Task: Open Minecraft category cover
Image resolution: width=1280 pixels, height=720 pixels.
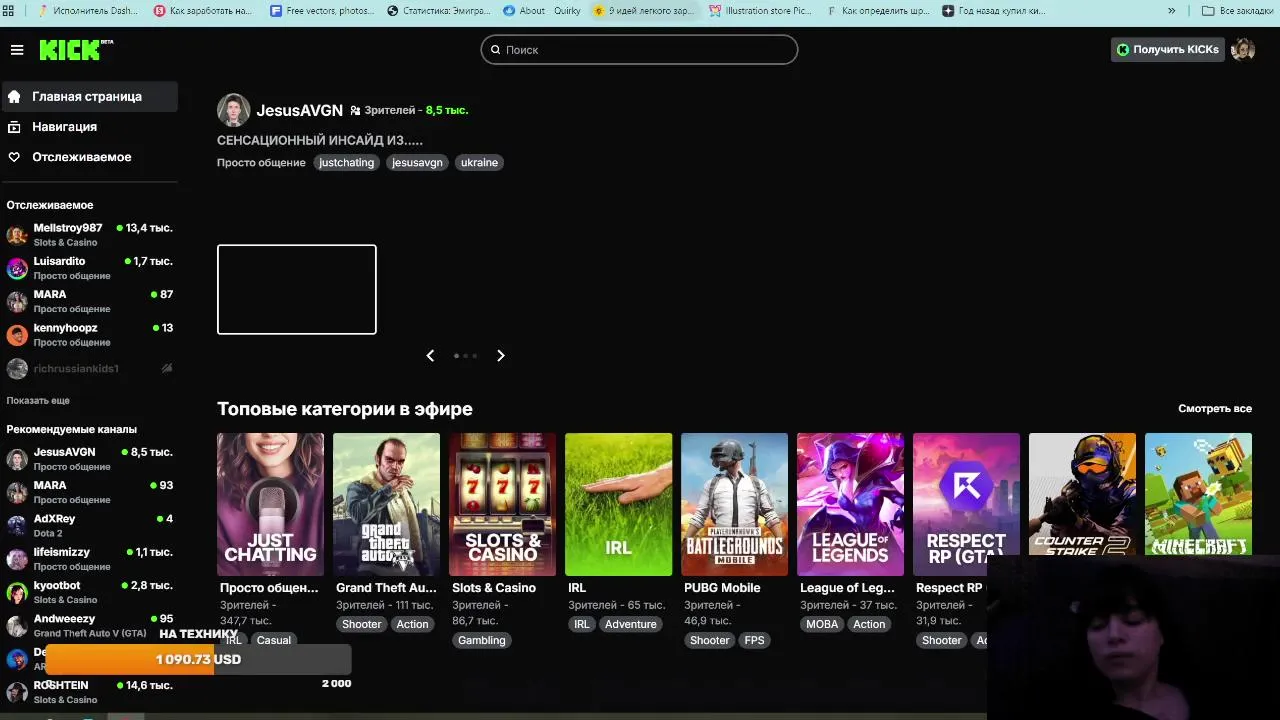Action: coord(1198,494)
